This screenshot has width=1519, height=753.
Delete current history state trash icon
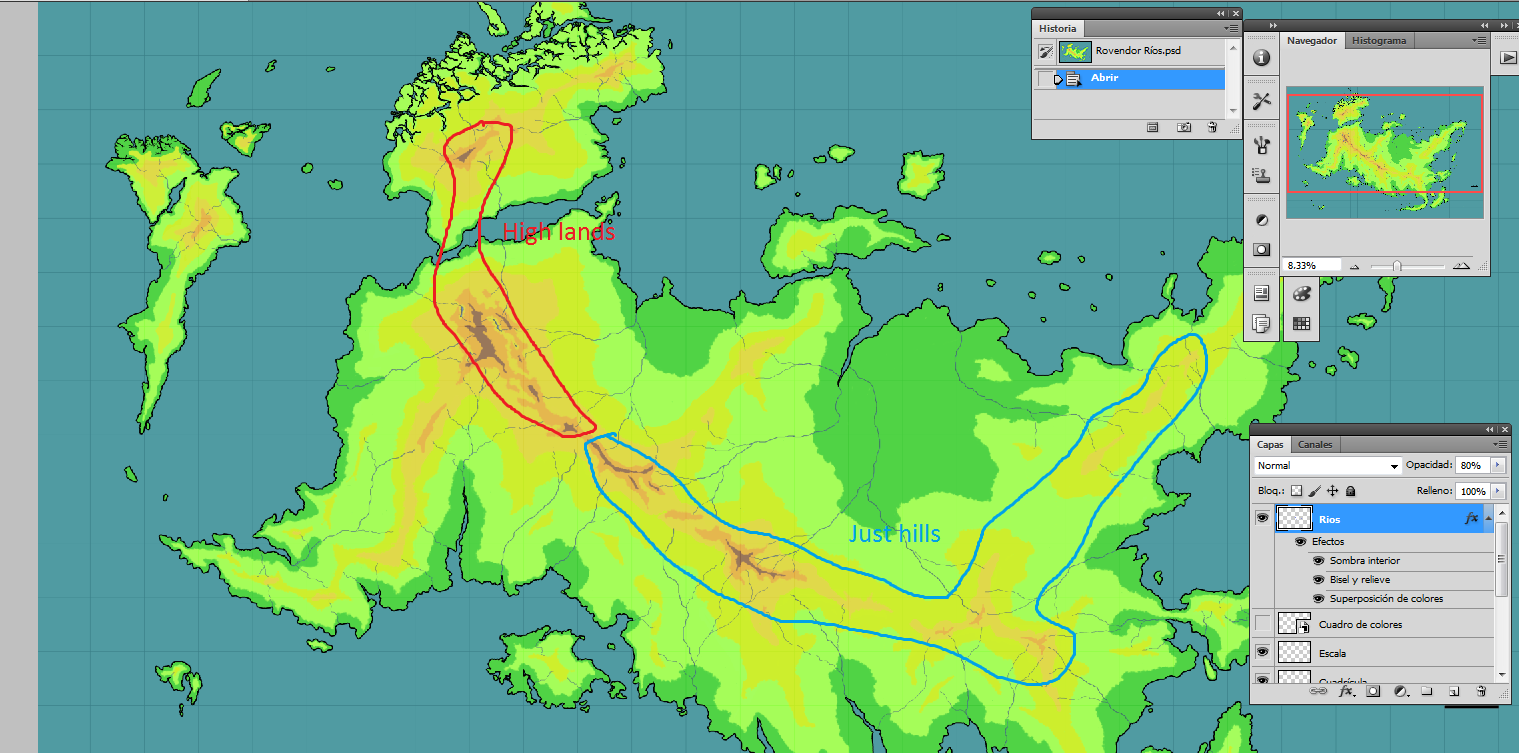[1212, 128]
